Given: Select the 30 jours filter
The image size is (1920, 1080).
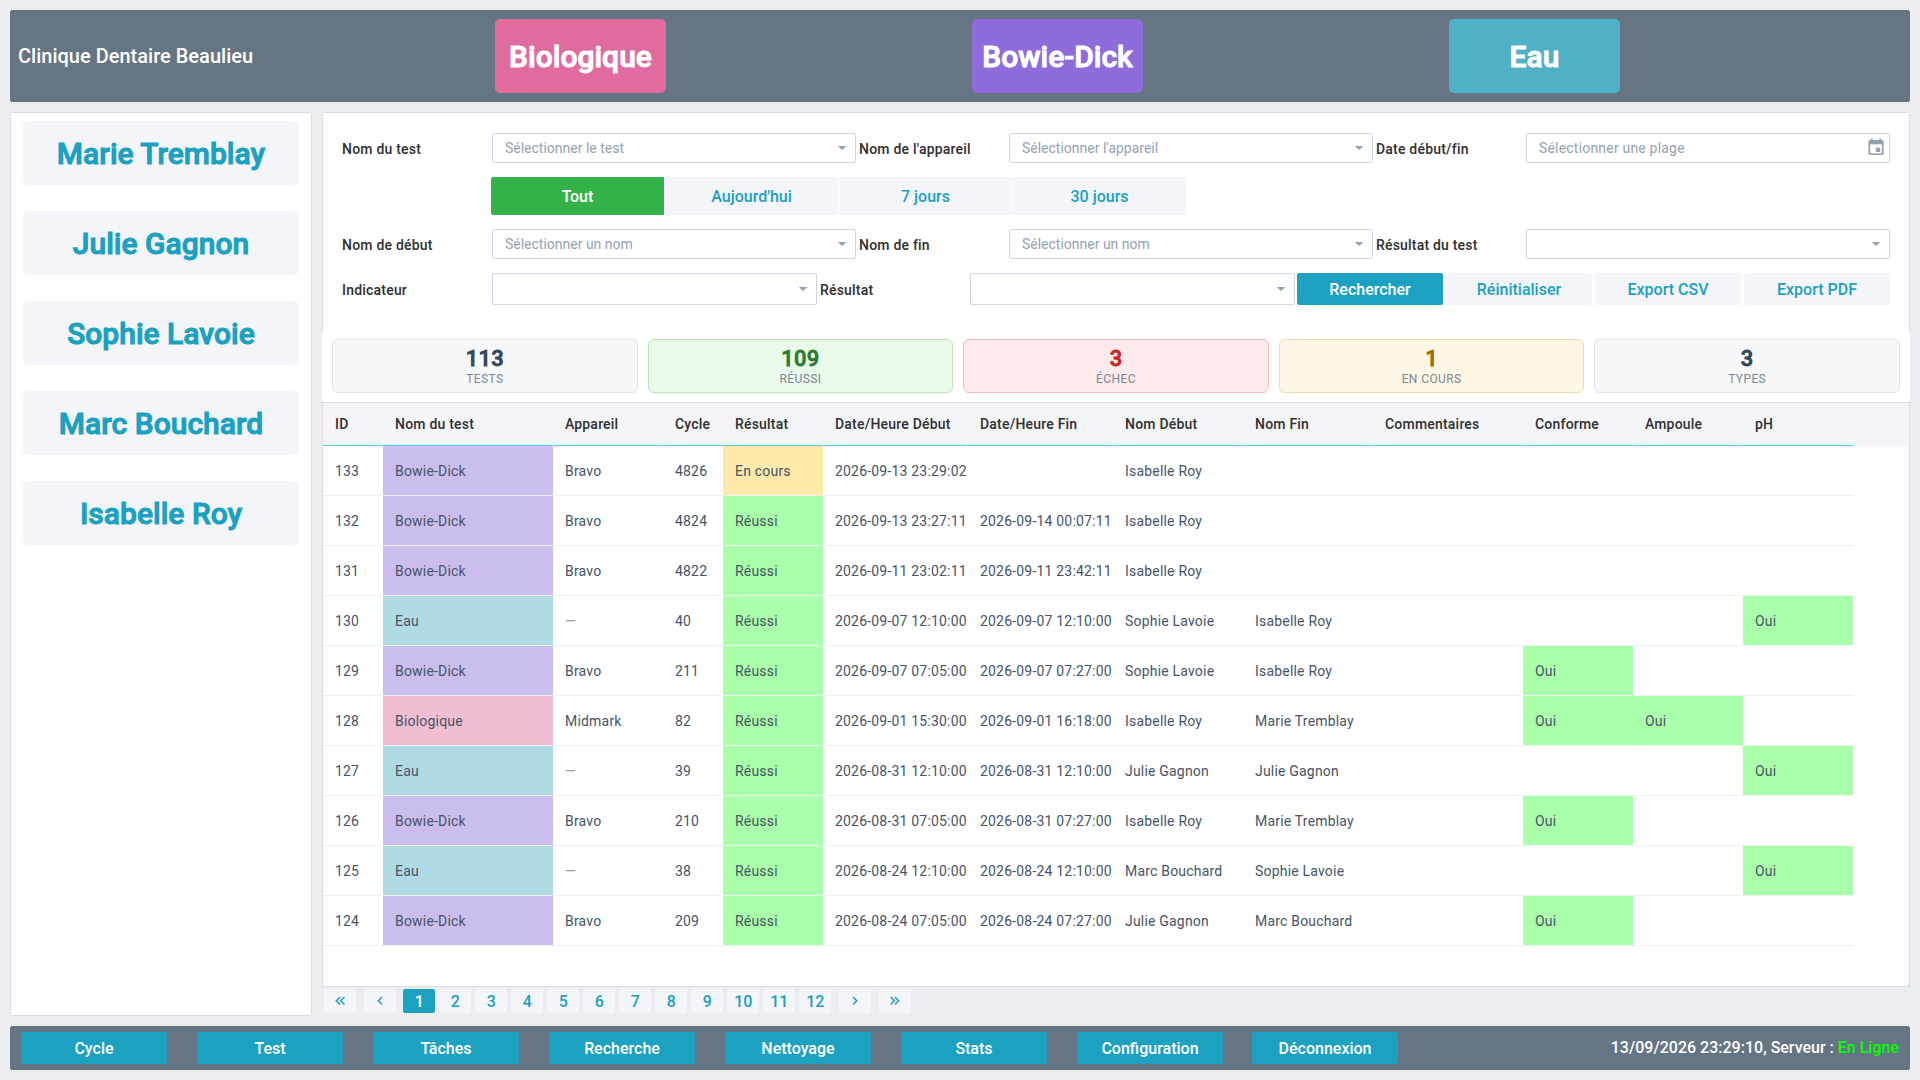Looking at the screenshot, I should (x=1099, y=196).
